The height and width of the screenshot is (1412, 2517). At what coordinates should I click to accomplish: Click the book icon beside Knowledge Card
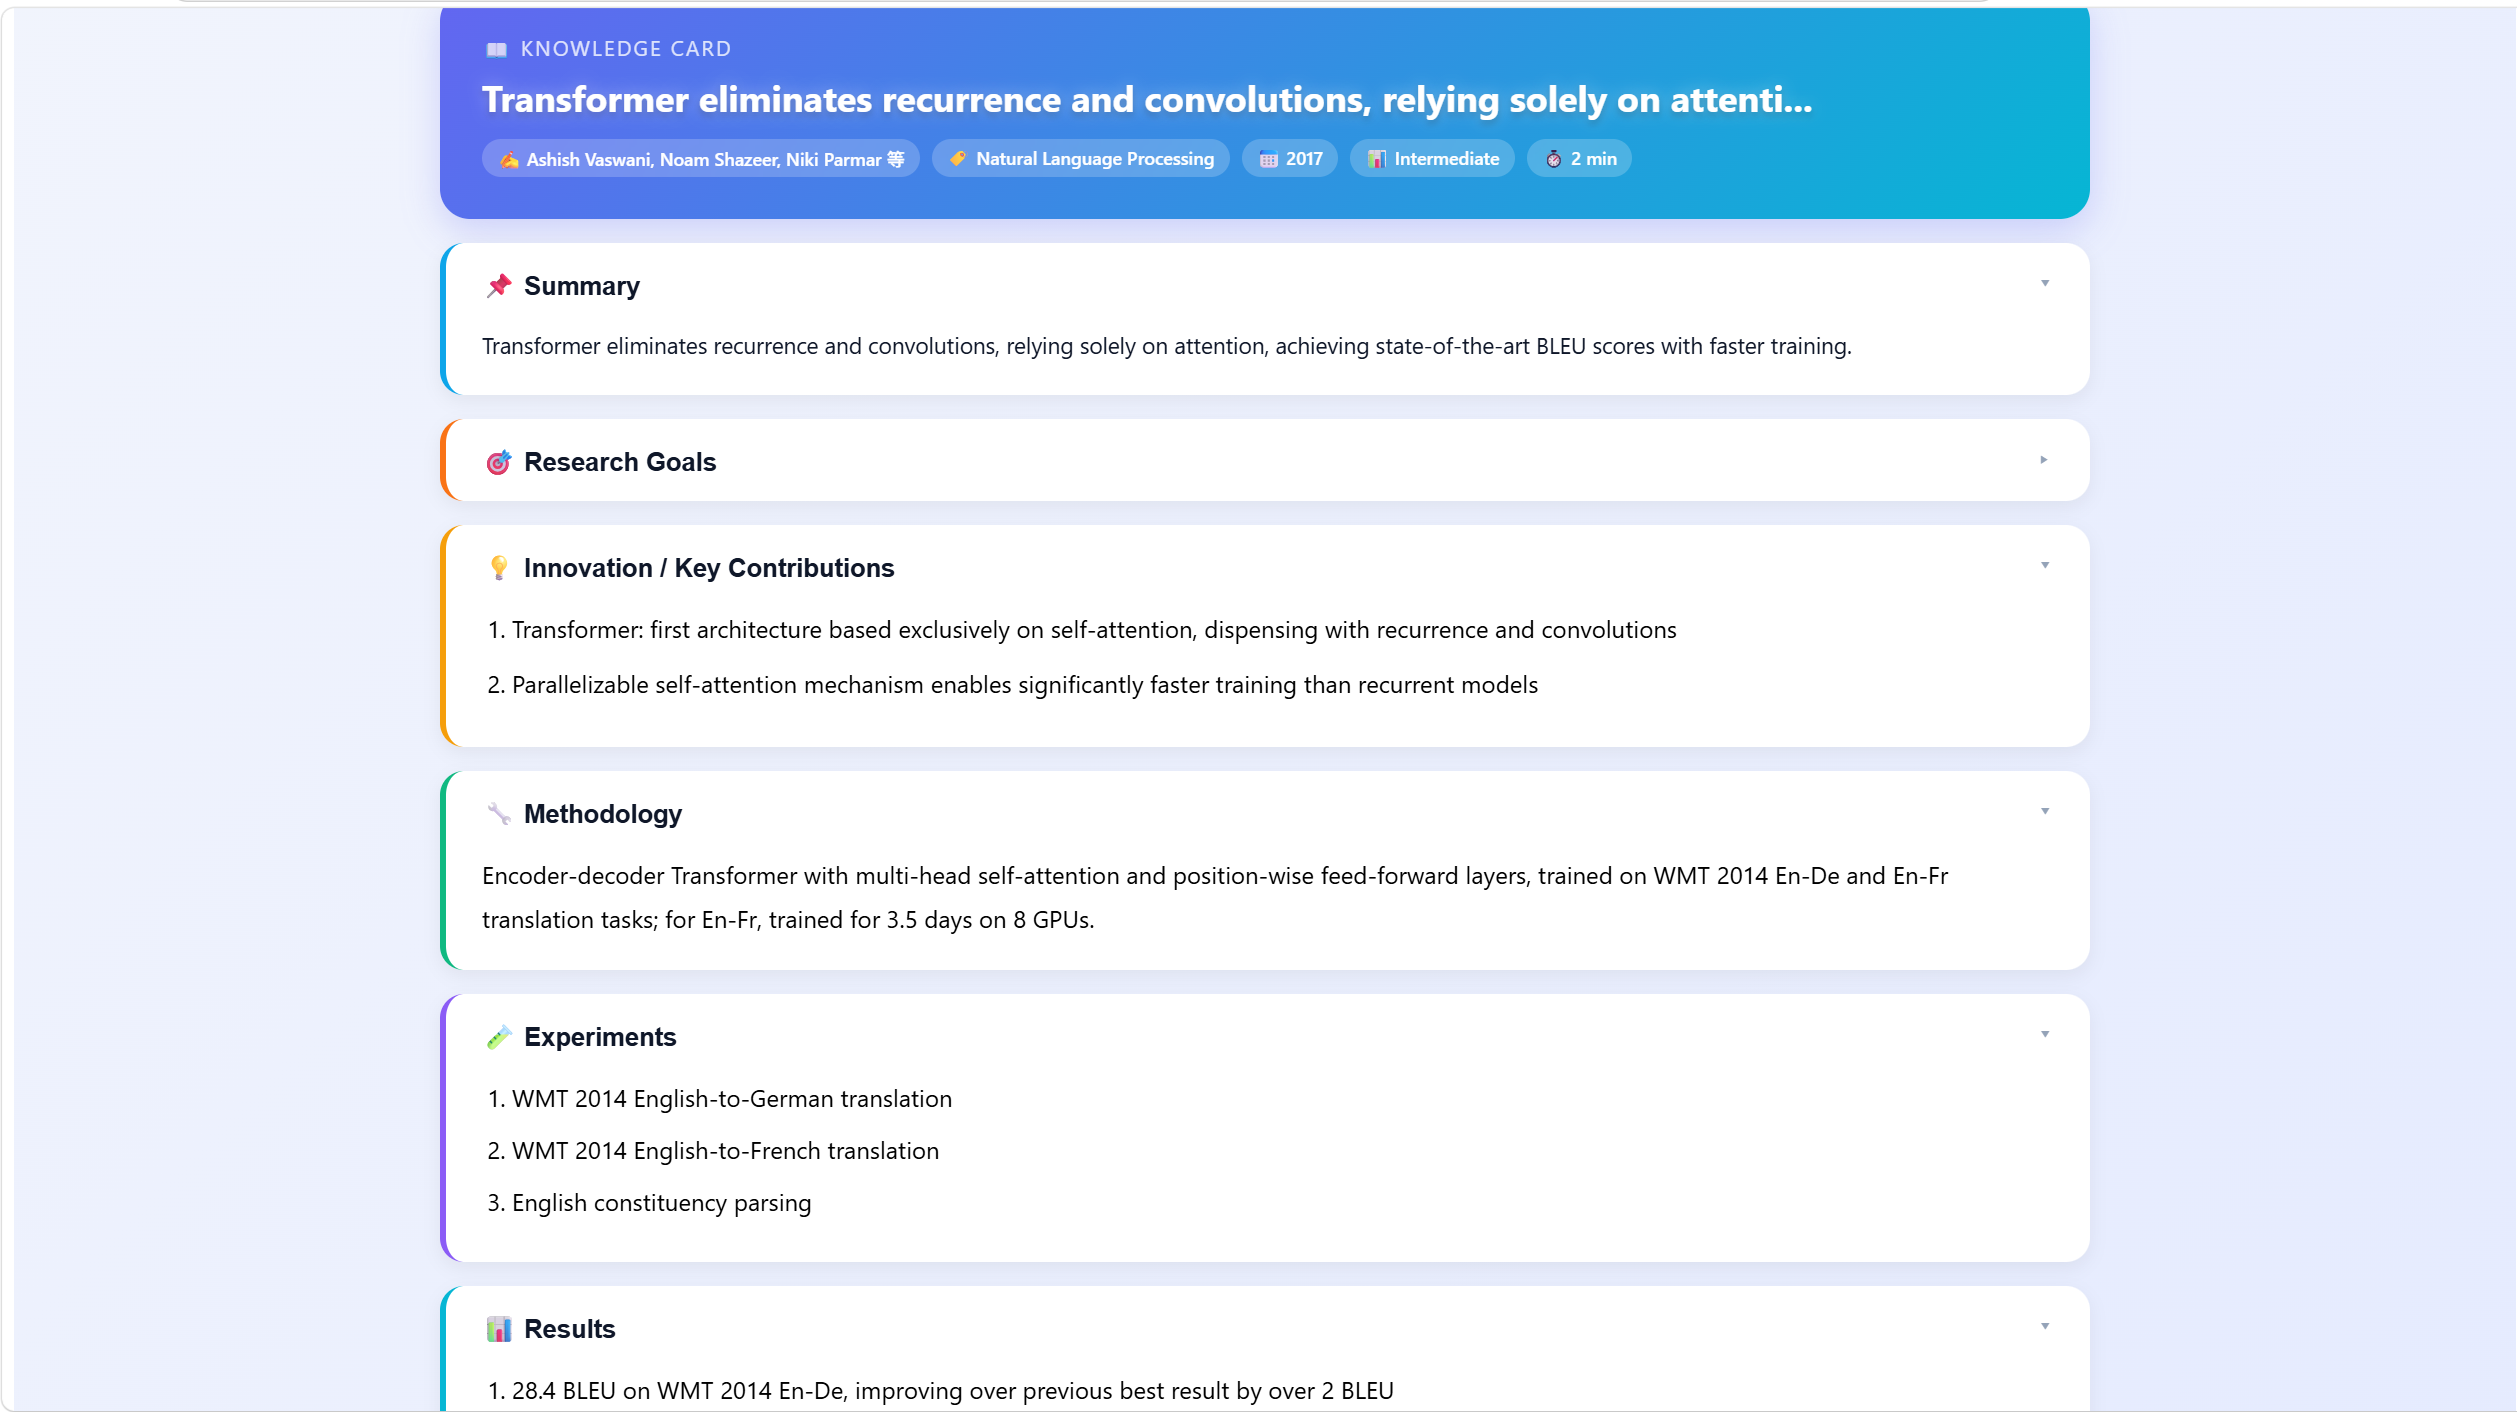496,49
